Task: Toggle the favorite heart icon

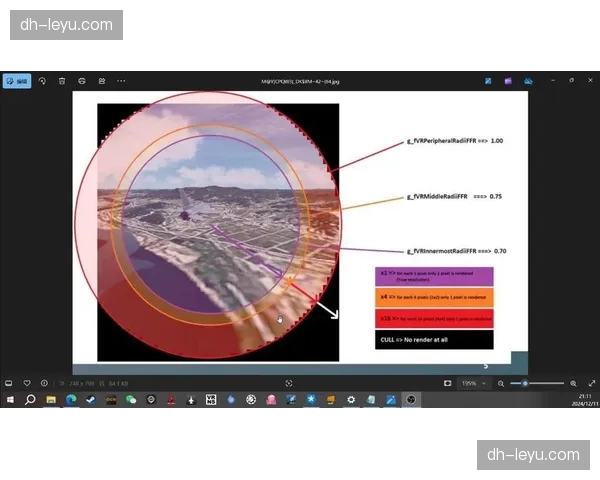Action: (27, 383)
